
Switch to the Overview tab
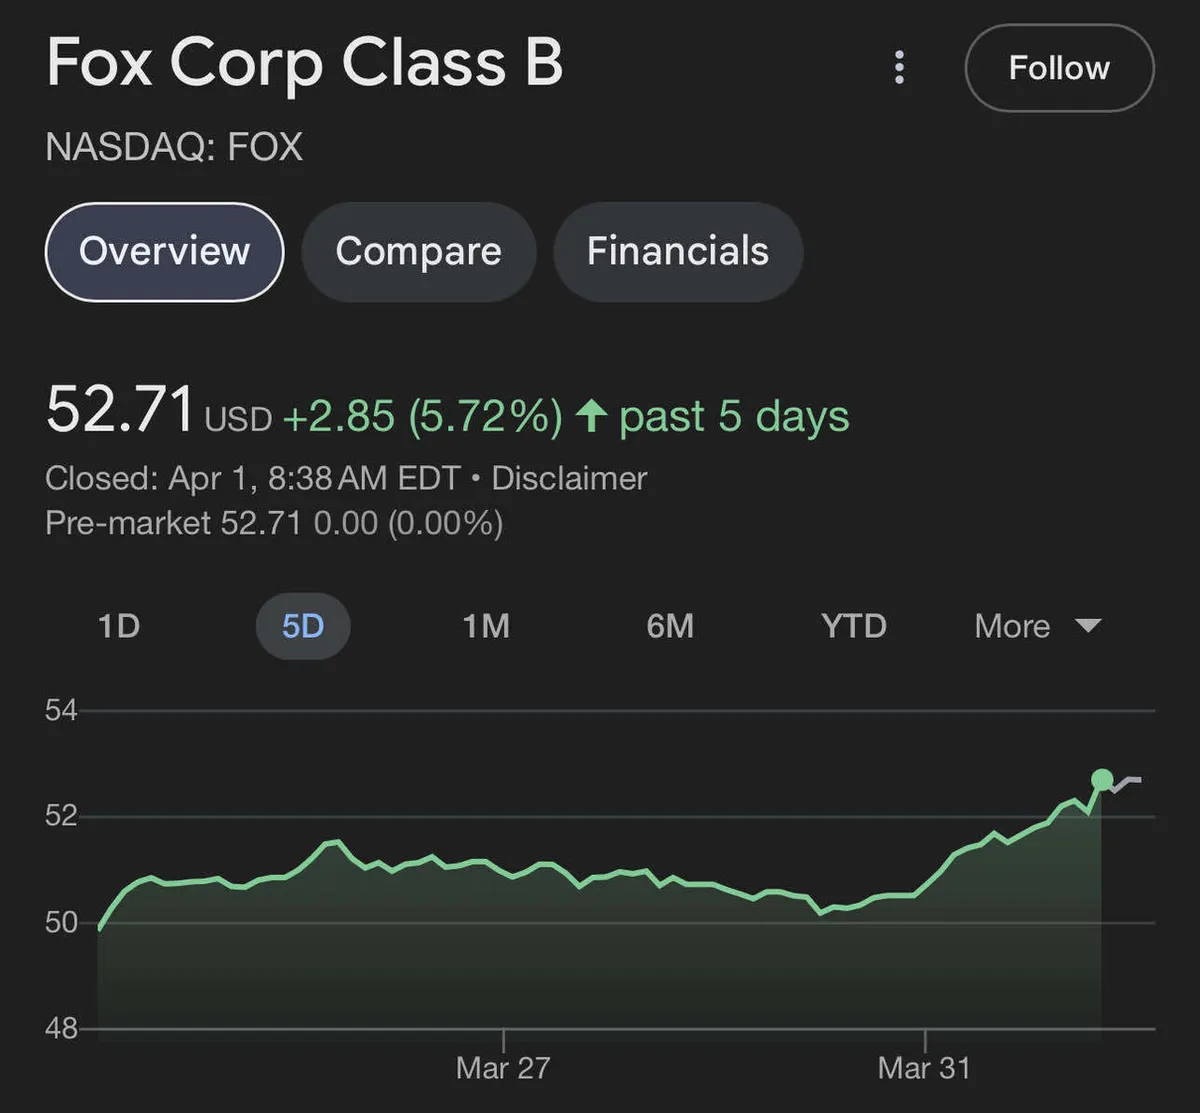(164, 251)
